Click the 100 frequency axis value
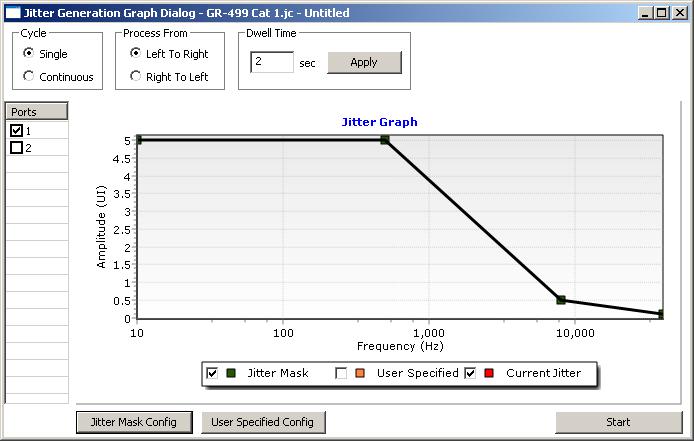The width and height of the screenshot is (694, 441). (x=283, y=333)
